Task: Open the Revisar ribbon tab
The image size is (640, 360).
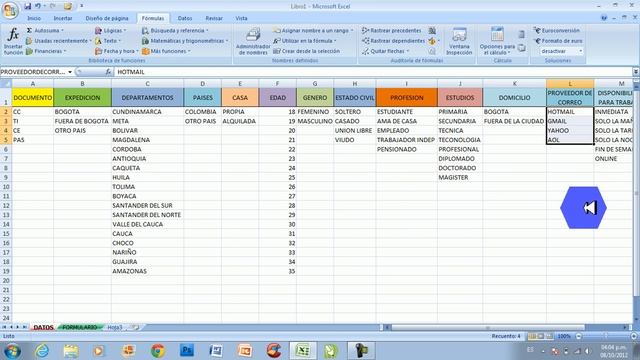Action: click(x=214, y=18)
